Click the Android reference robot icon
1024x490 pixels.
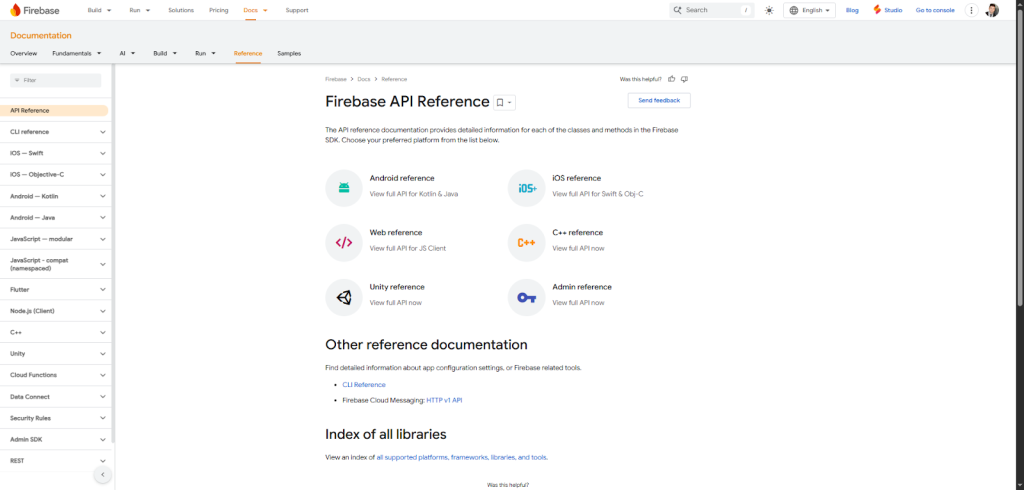pyautogui.click(x=344, y=188)
